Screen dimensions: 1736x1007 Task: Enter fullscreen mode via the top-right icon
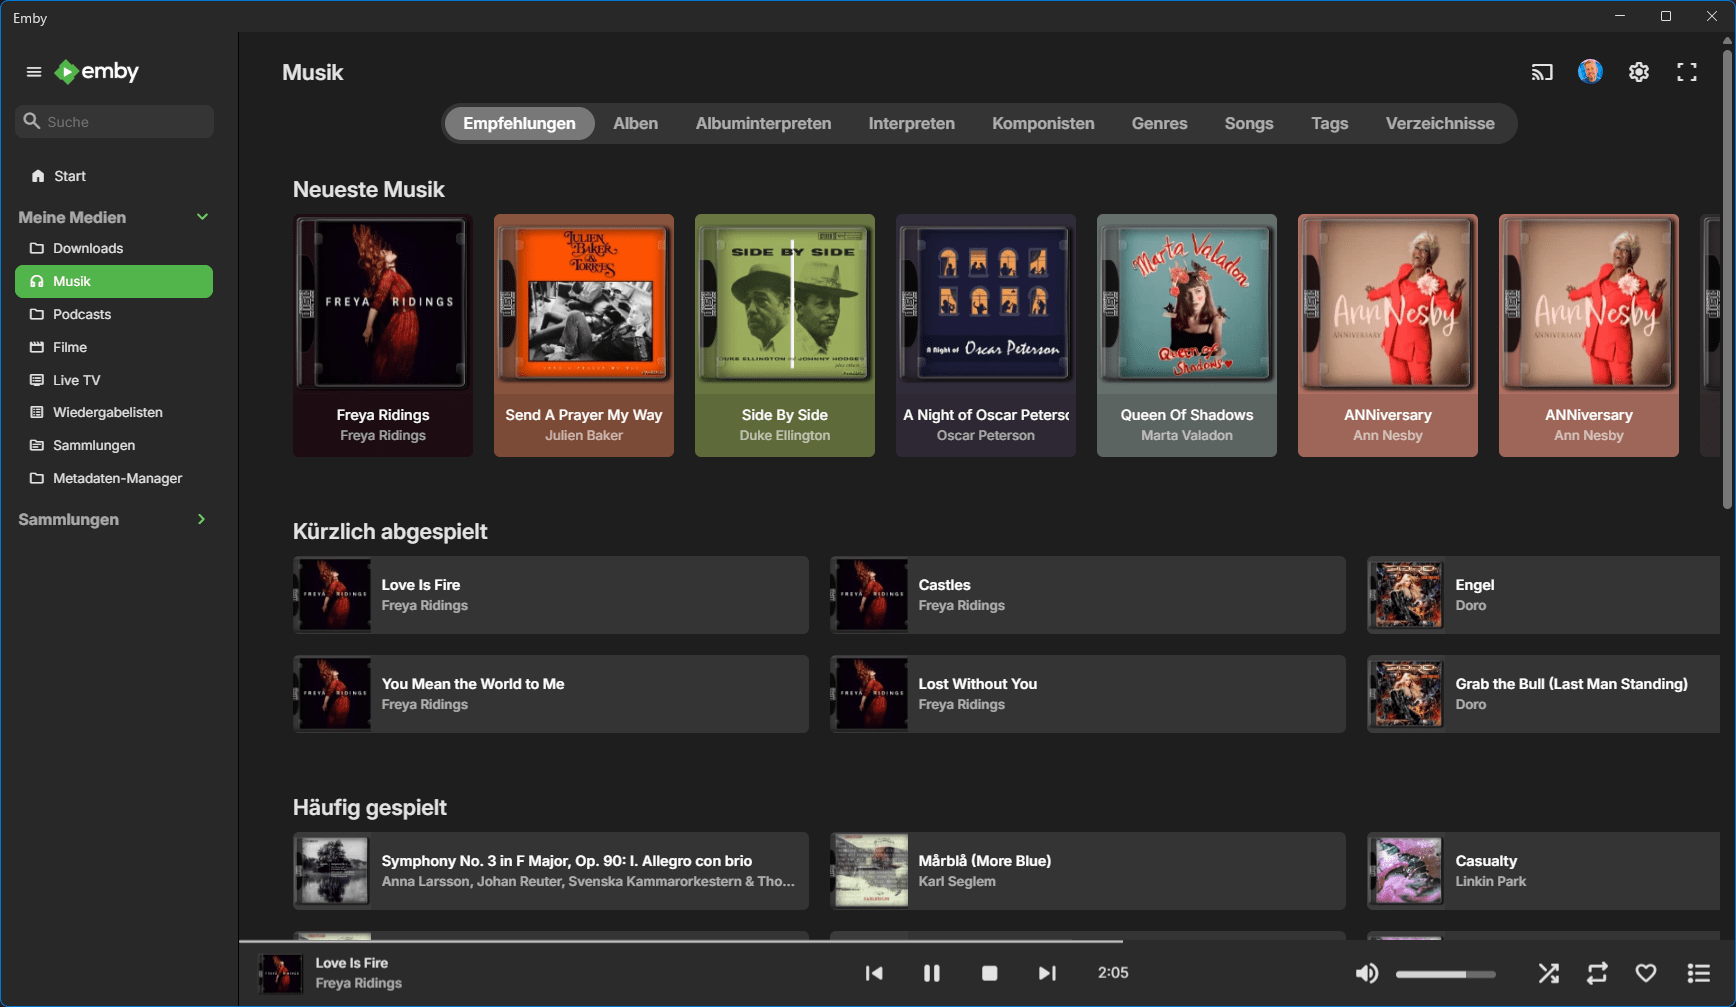click(1687, 72)
